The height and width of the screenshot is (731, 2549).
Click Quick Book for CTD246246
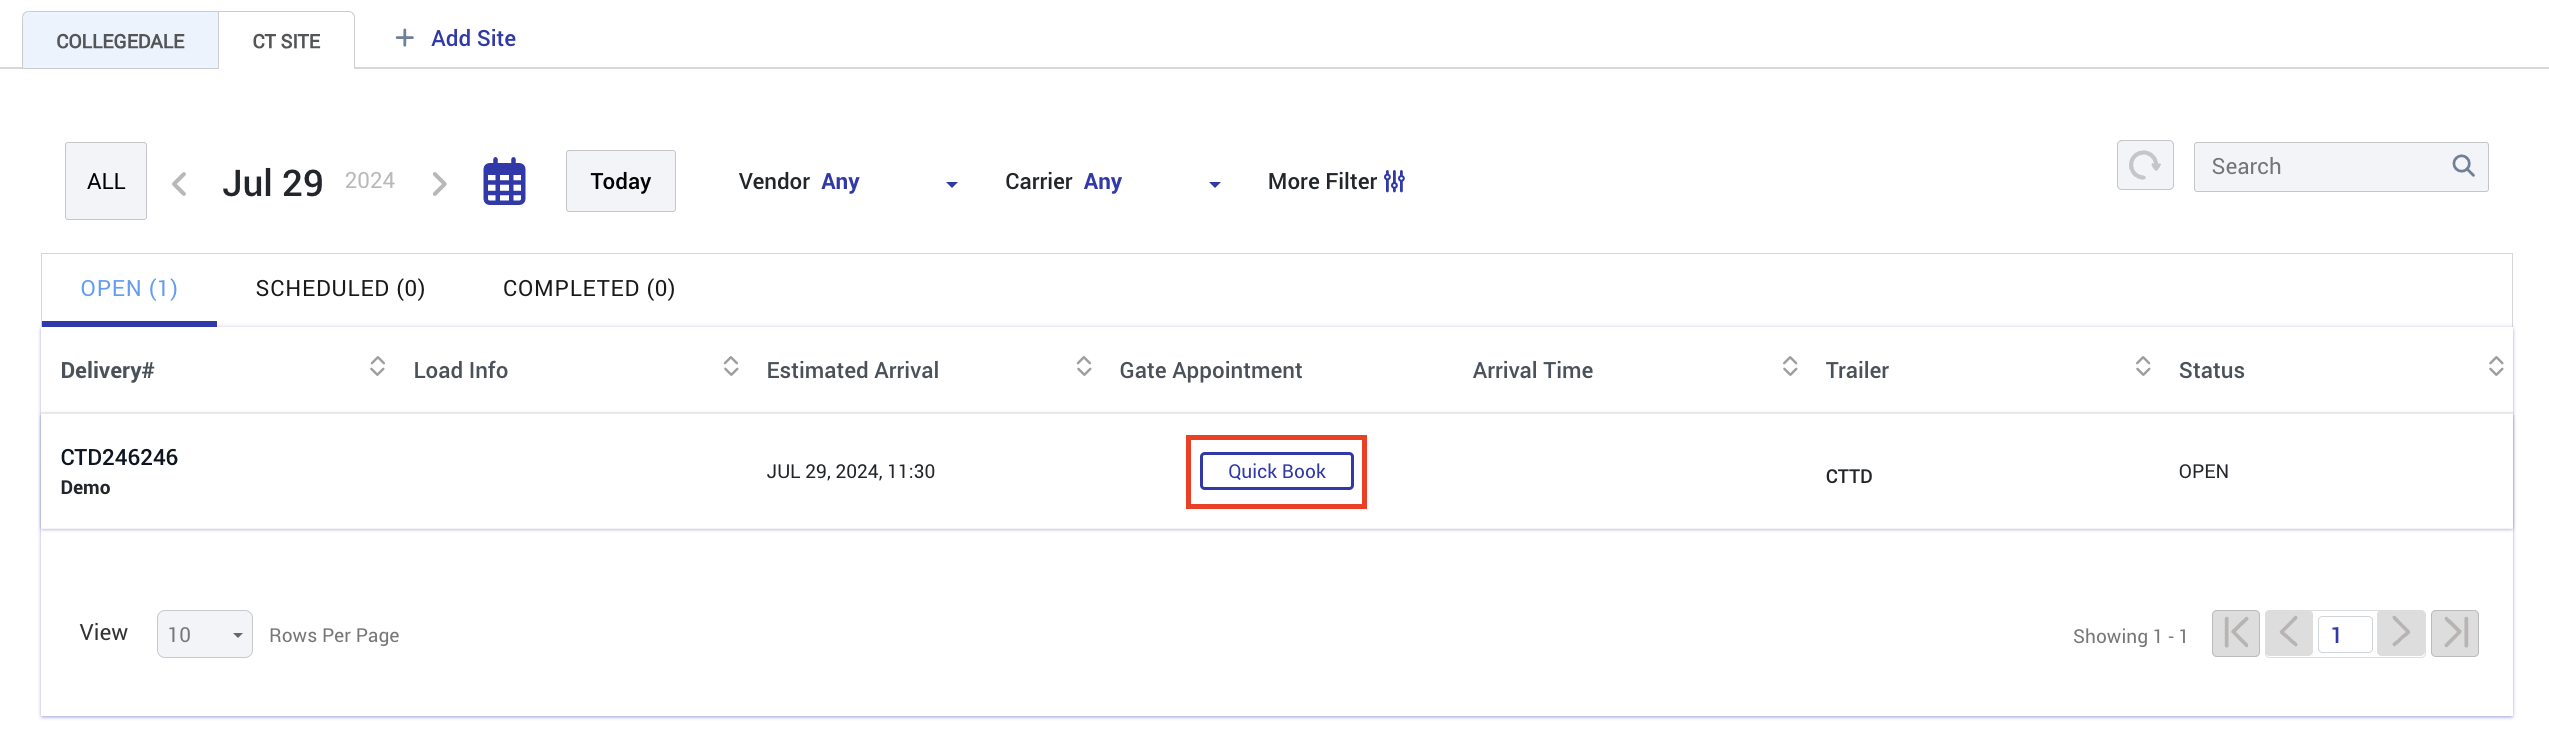point(1276,471)
